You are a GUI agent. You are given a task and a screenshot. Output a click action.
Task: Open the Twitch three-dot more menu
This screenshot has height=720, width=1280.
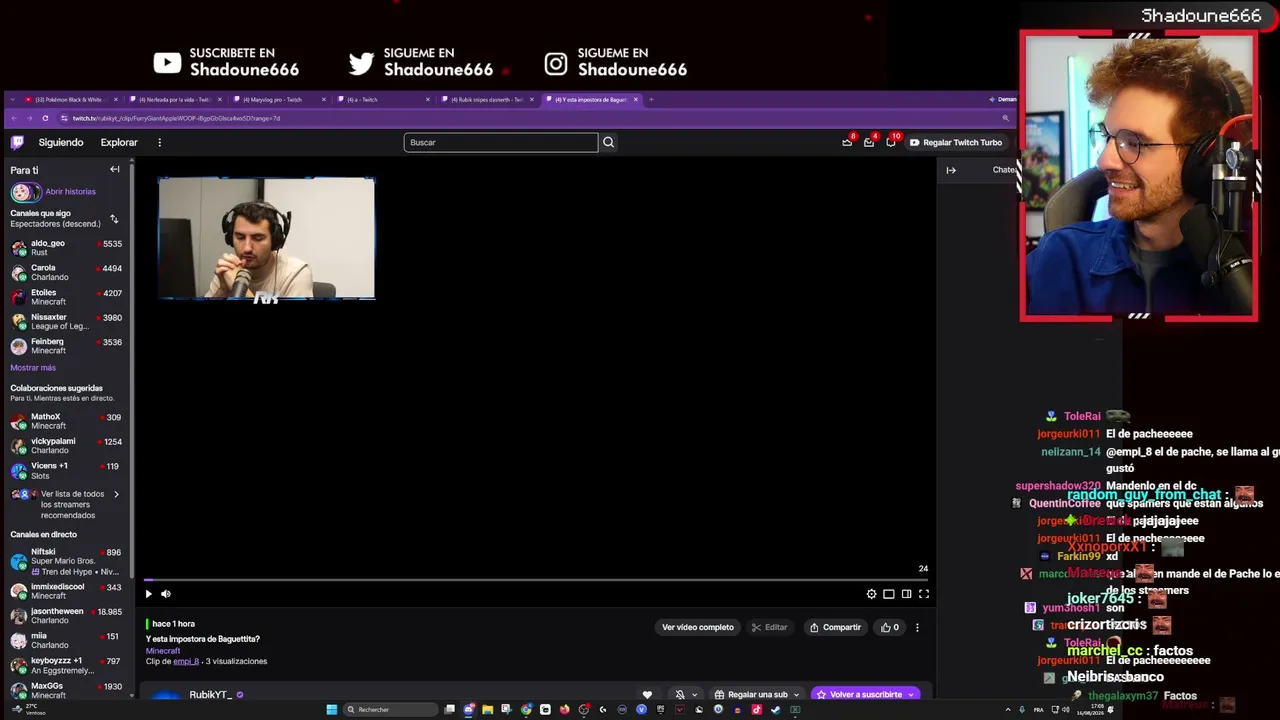coord(159,142)
